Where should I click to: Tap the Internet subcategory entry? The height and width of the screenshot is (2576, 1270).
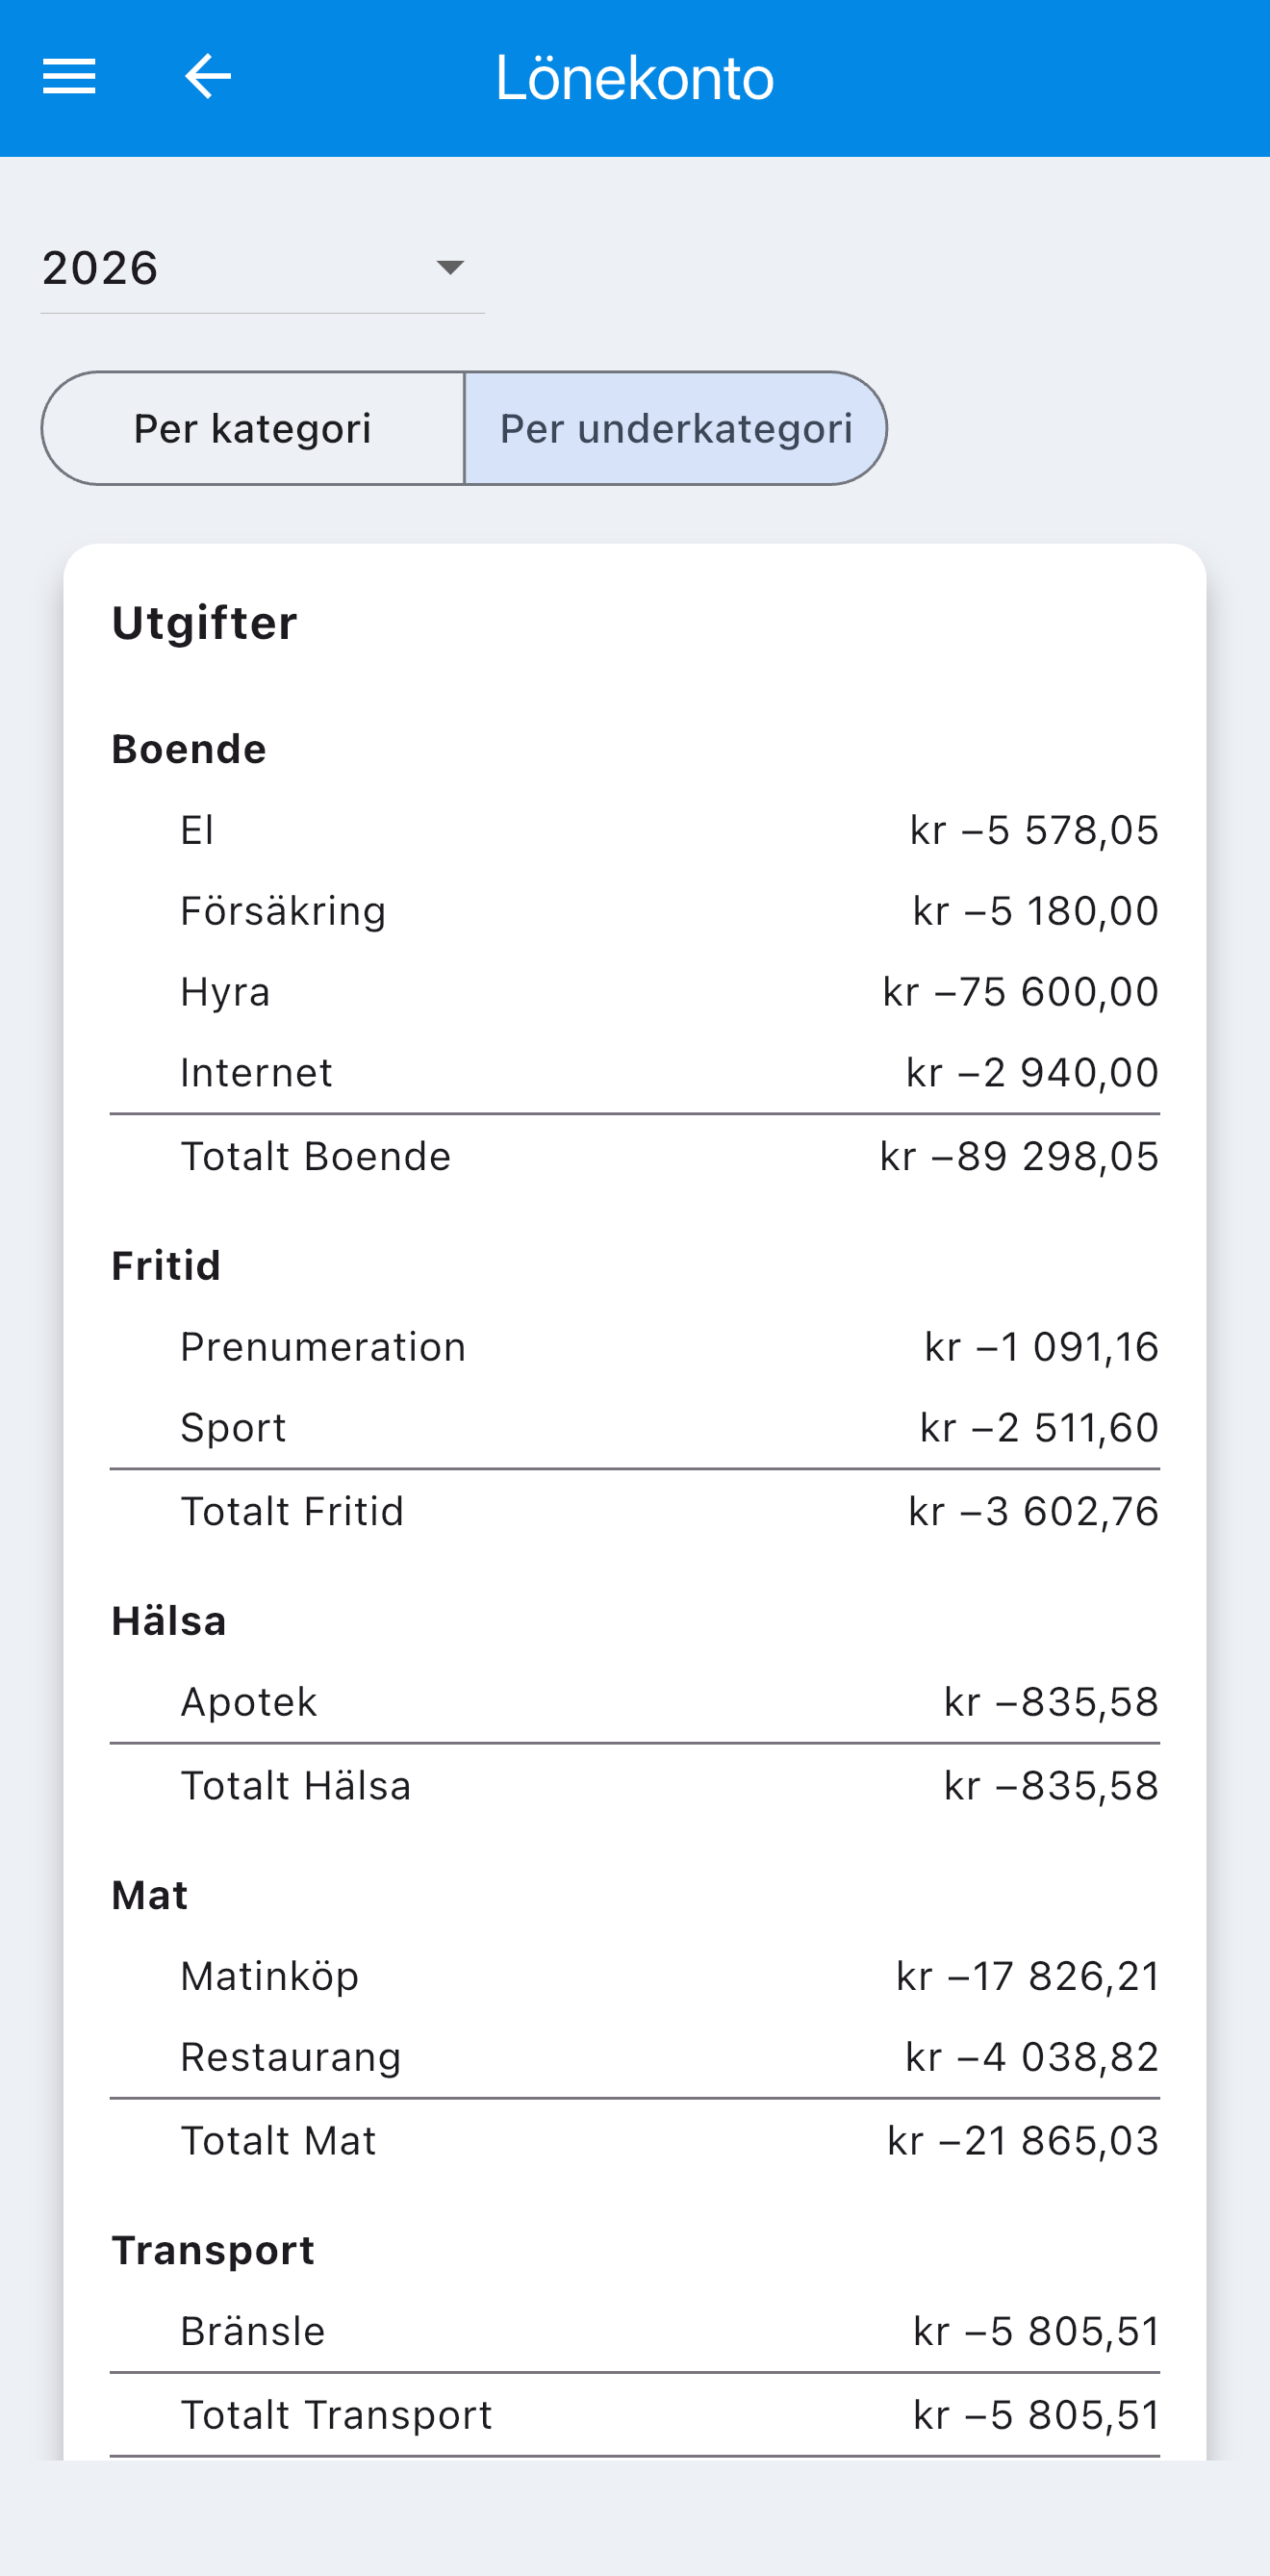[x=635, y=1073]
